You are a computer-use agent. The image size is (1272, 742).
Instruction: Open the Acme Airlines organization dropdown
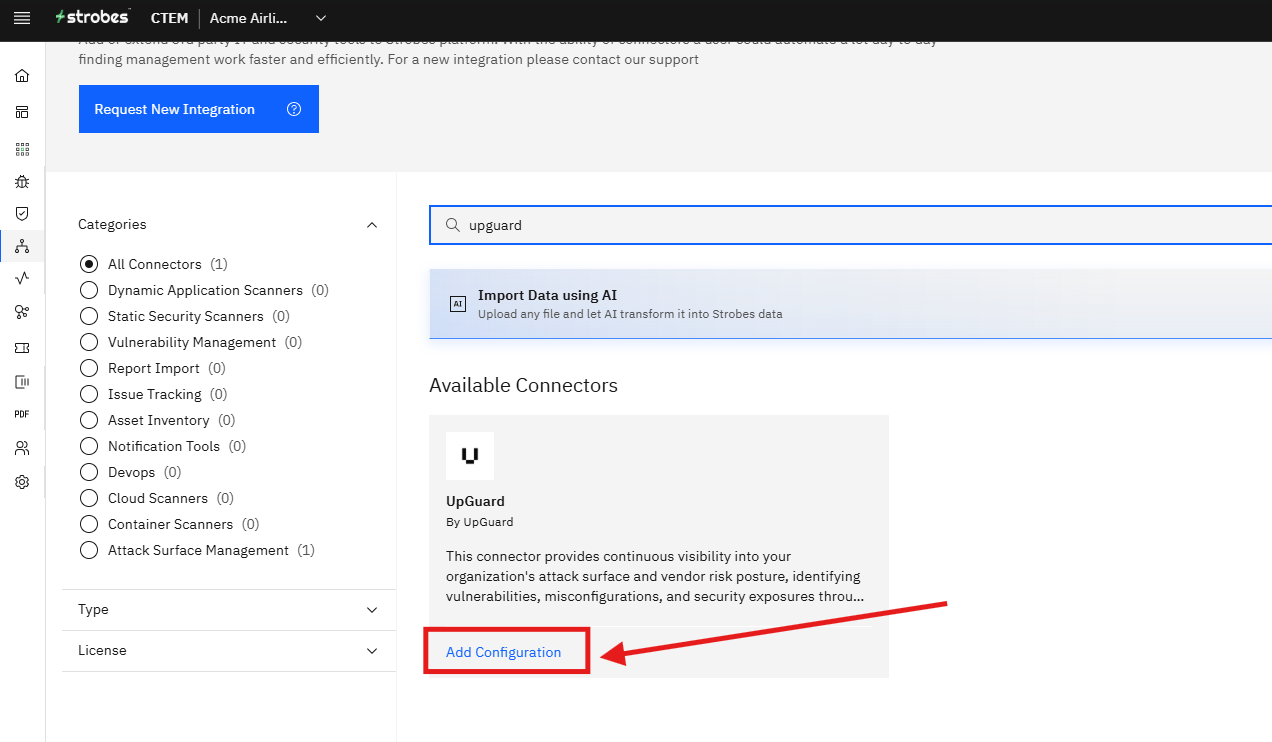[268, 18]
